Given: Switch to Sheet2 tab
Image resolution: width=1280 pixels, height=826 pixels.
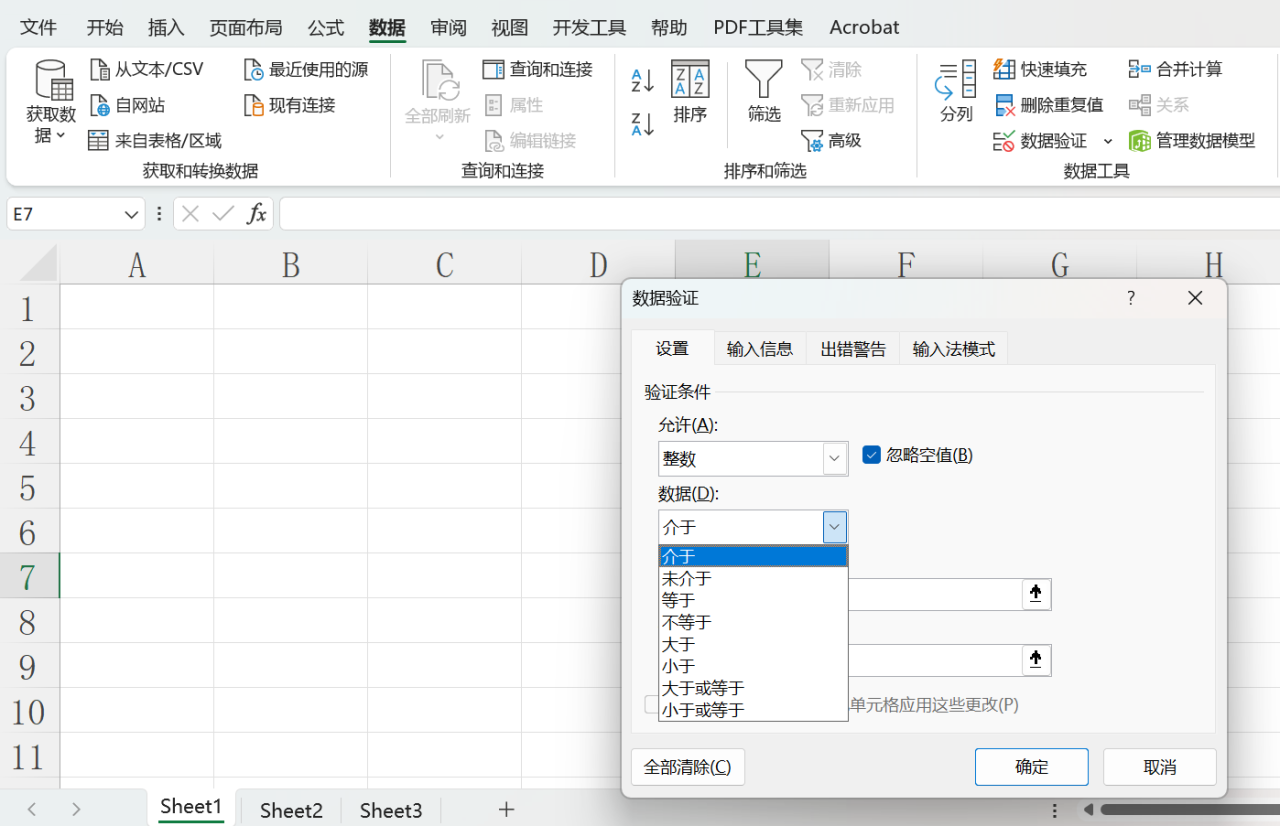Looking at the screenshot, I should [x=291, y=811].
